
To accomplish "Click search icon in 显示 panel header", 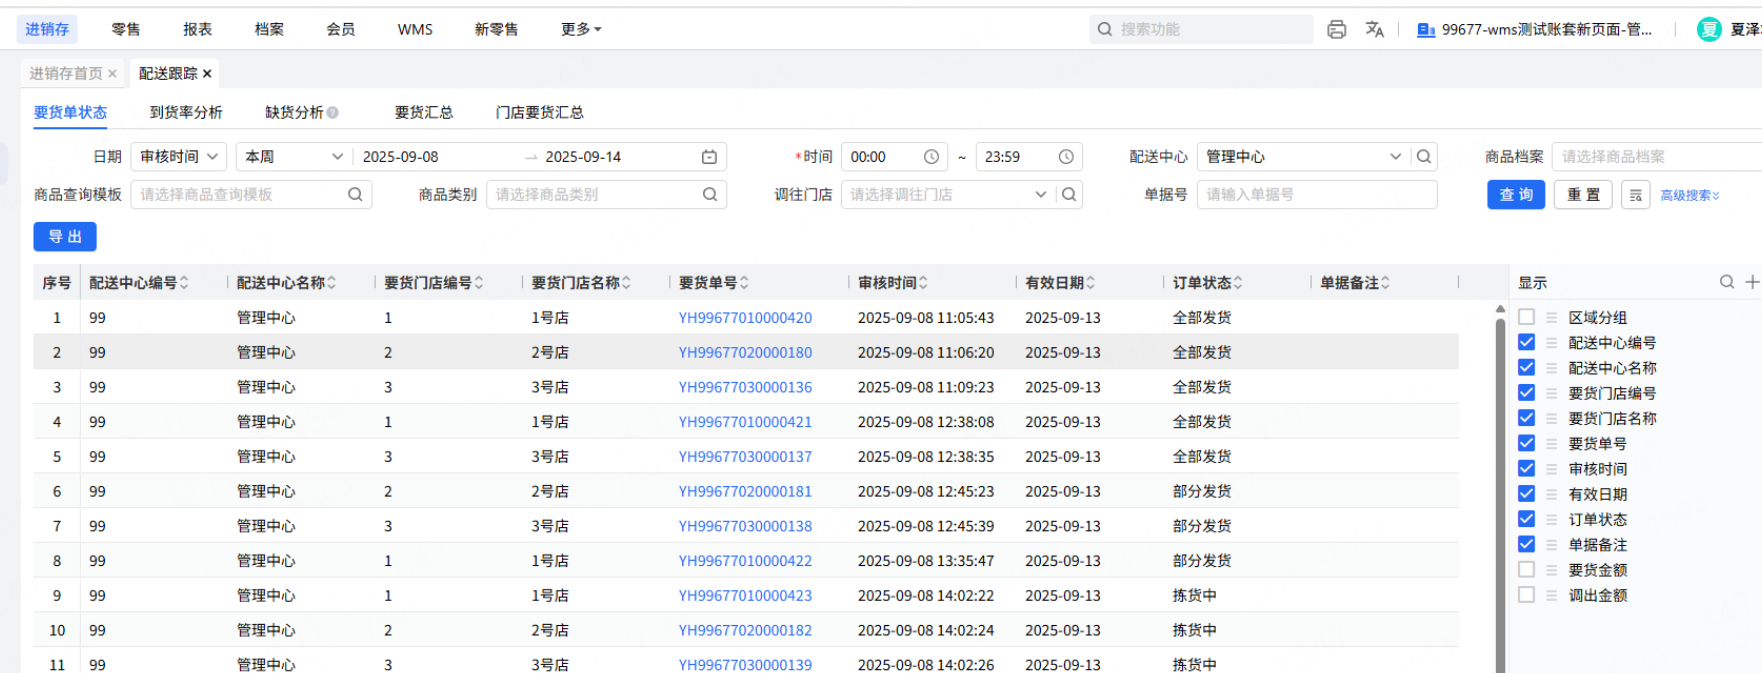I will (1726, 282).
